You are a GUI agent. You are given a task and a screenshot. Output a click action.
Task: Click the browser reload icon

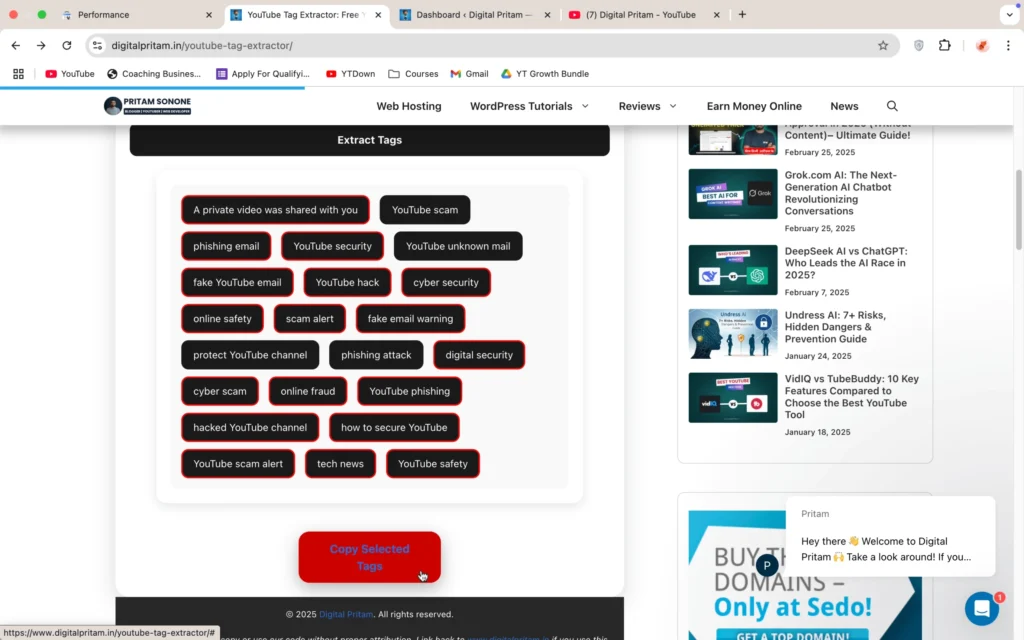coord(67,45)
